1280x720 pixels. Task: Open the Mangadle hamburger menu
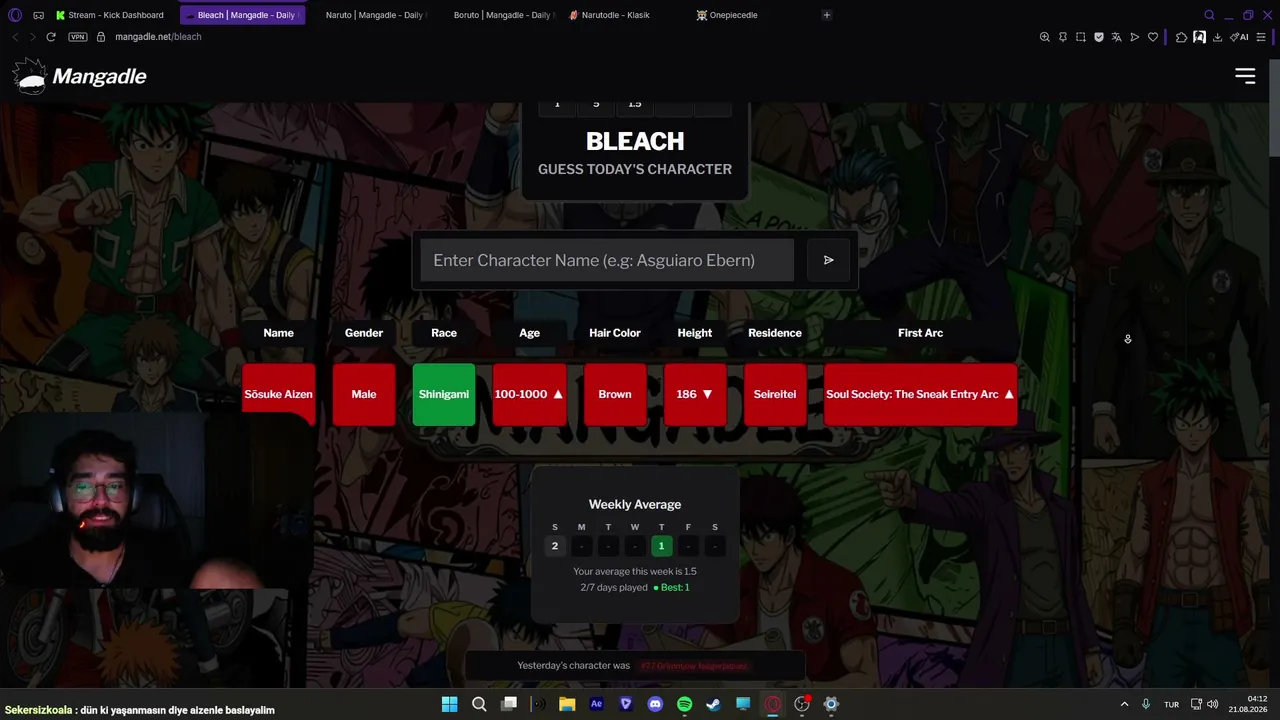click(1245, 76)
